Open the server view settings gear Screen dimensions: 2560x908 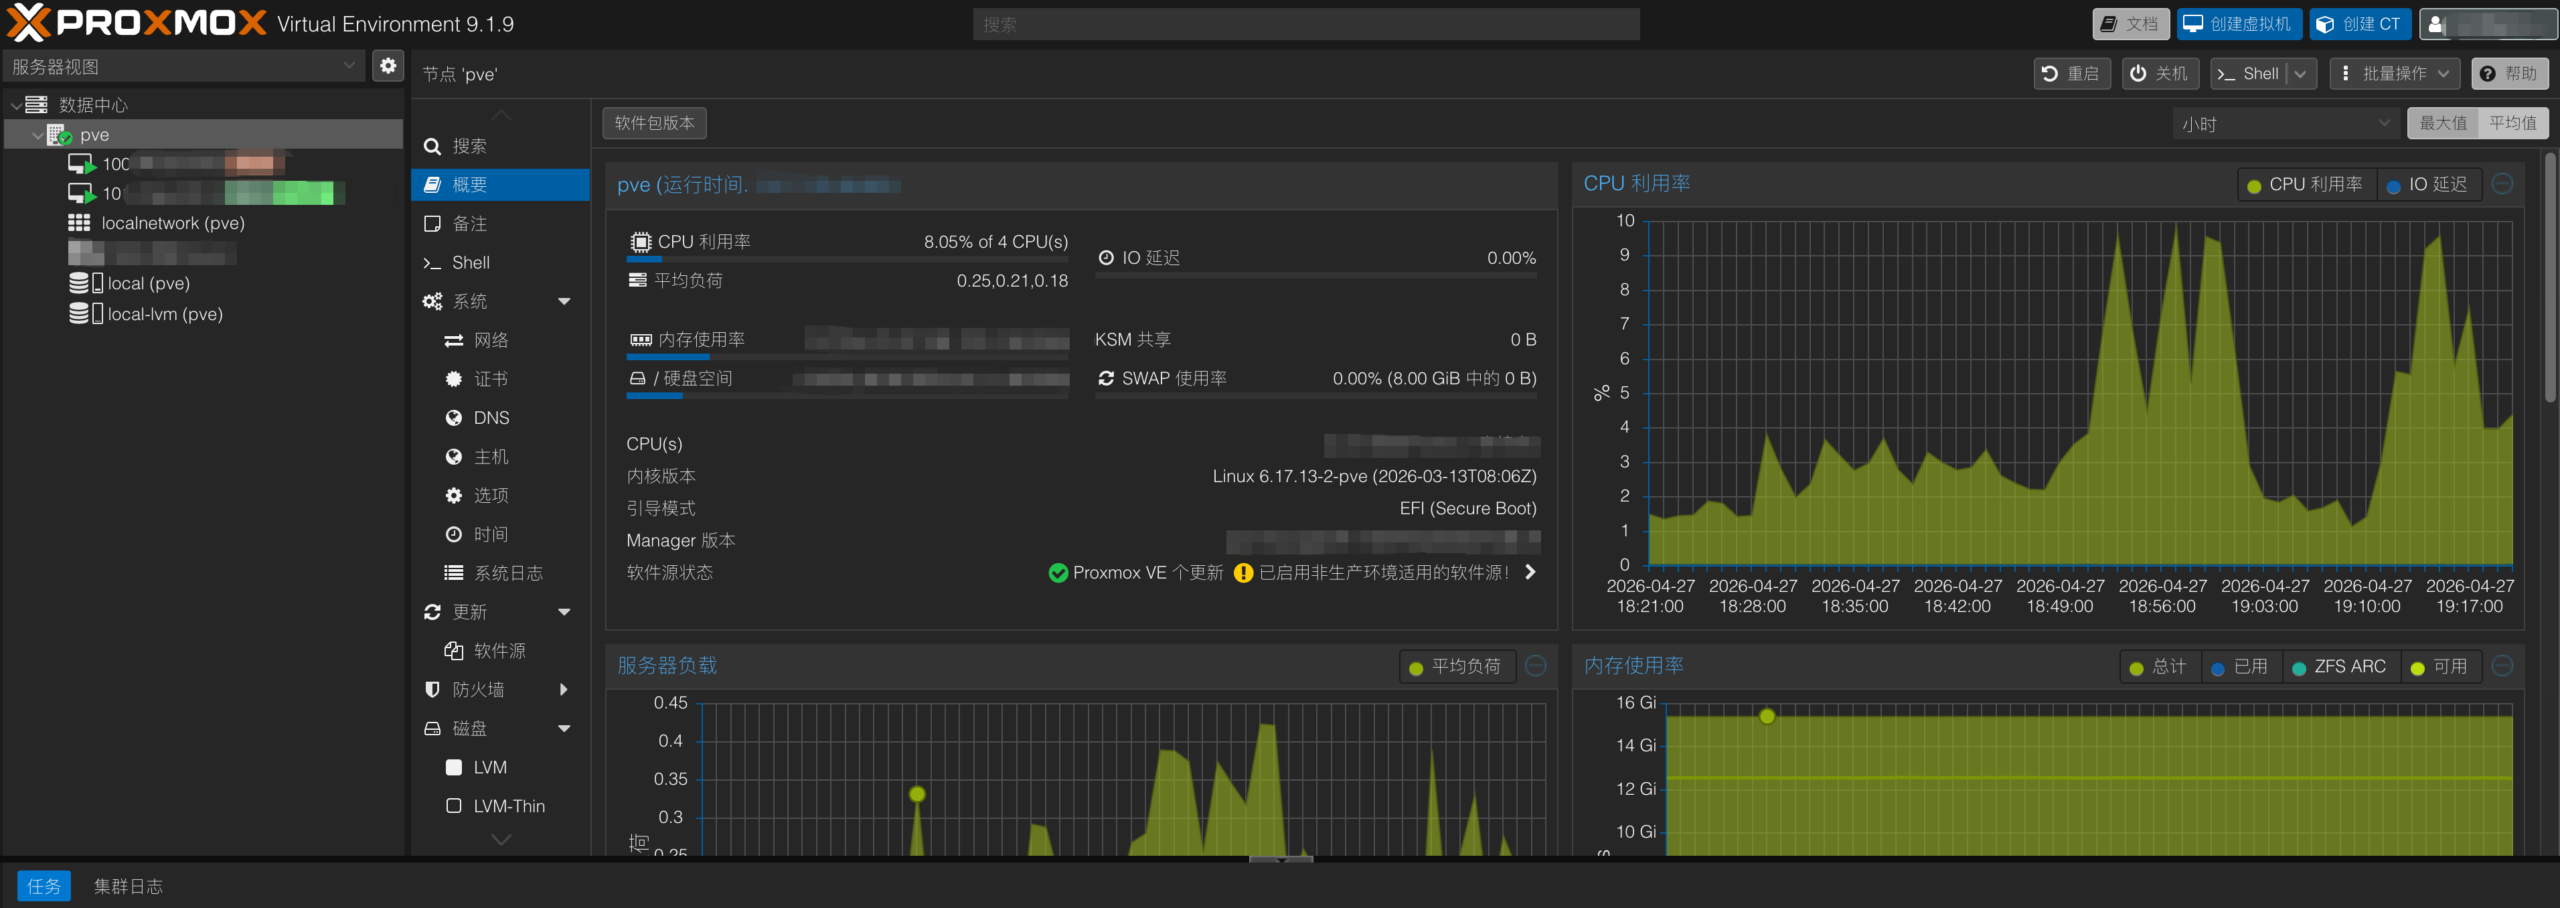(388, 66)
